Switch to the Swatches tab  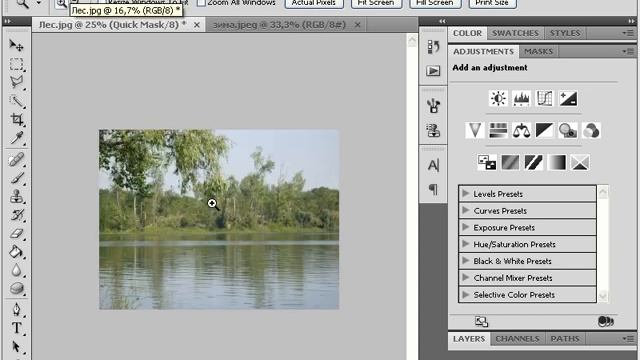tap(515, 33)
